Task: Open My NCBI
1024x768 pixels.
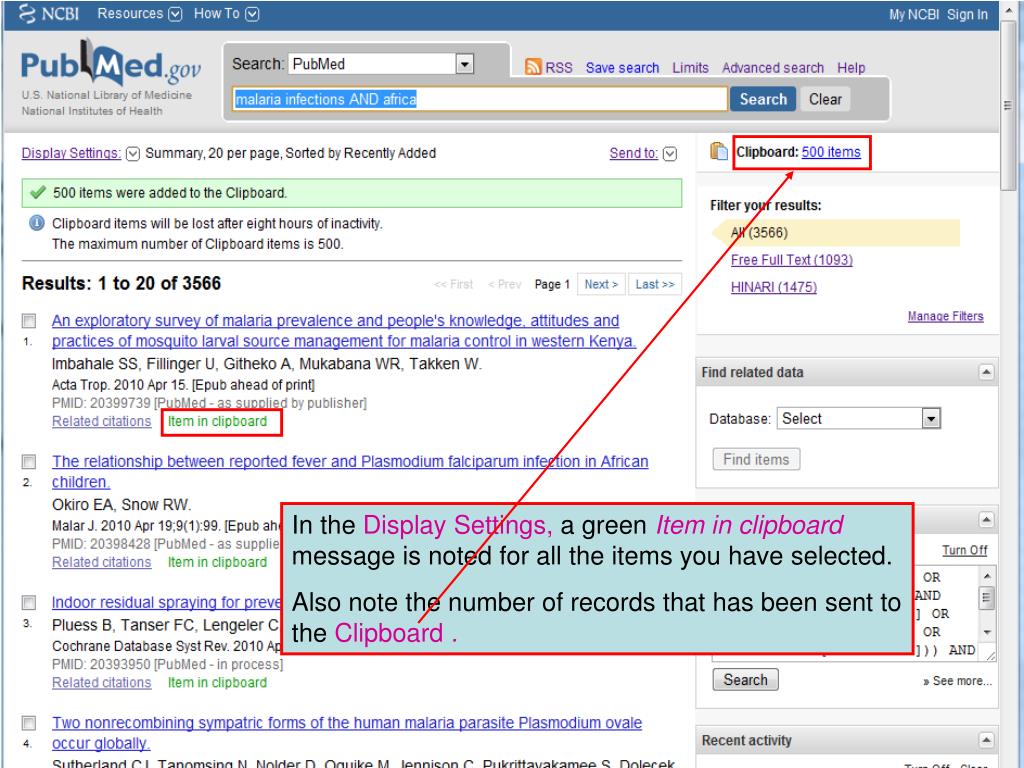Action: (x=914, y=14)
